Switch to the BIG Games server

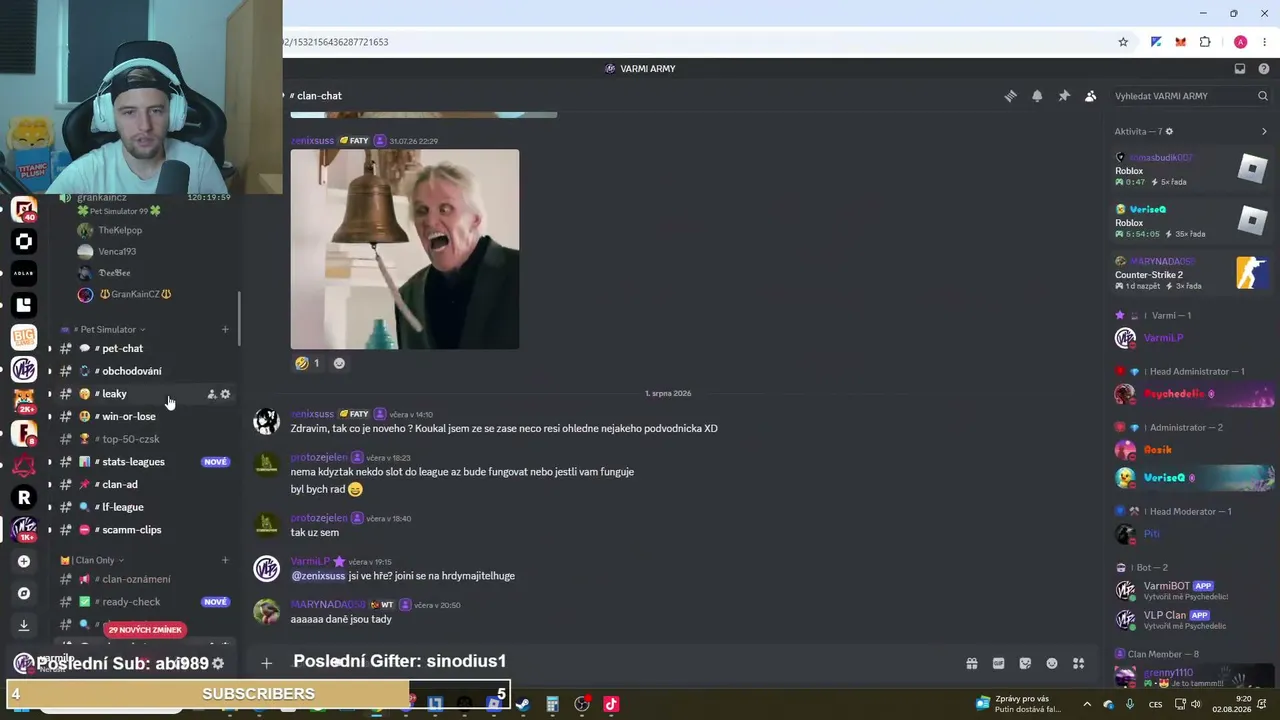point(24,337)
